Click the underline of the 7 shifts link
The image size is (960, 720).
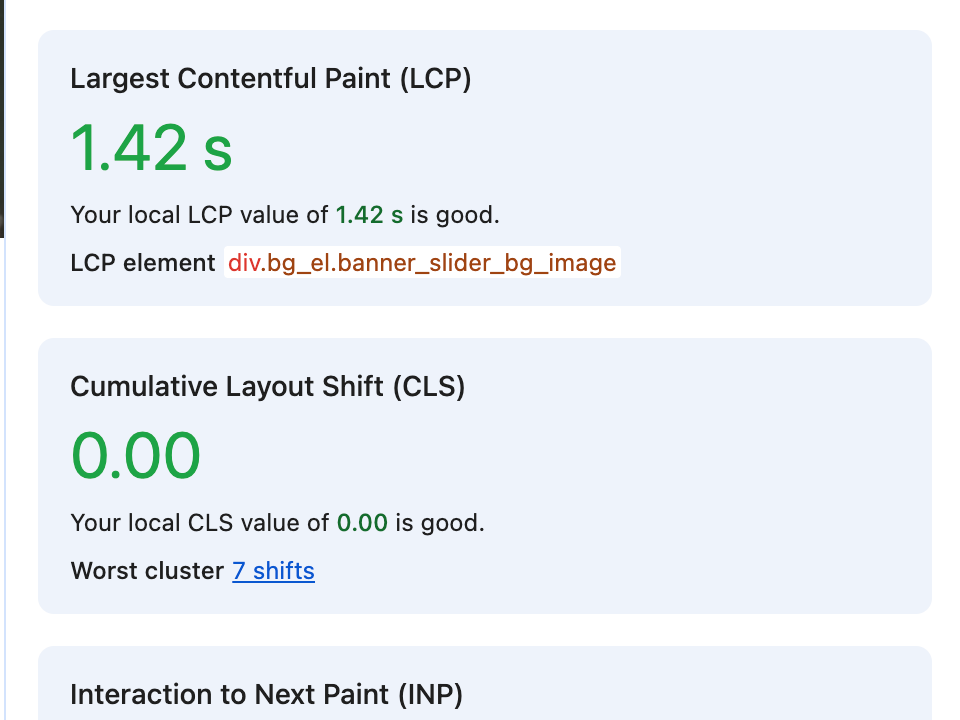(x=273, y=582)
